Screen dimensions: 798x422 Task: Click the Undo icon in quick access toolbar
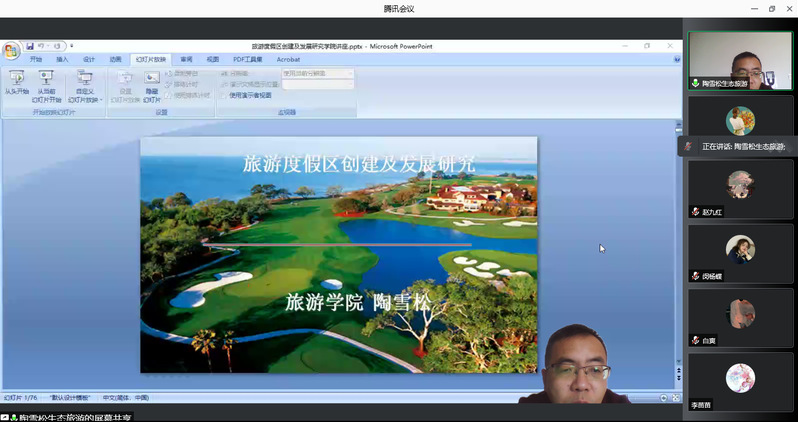click(x=42, y=46)
